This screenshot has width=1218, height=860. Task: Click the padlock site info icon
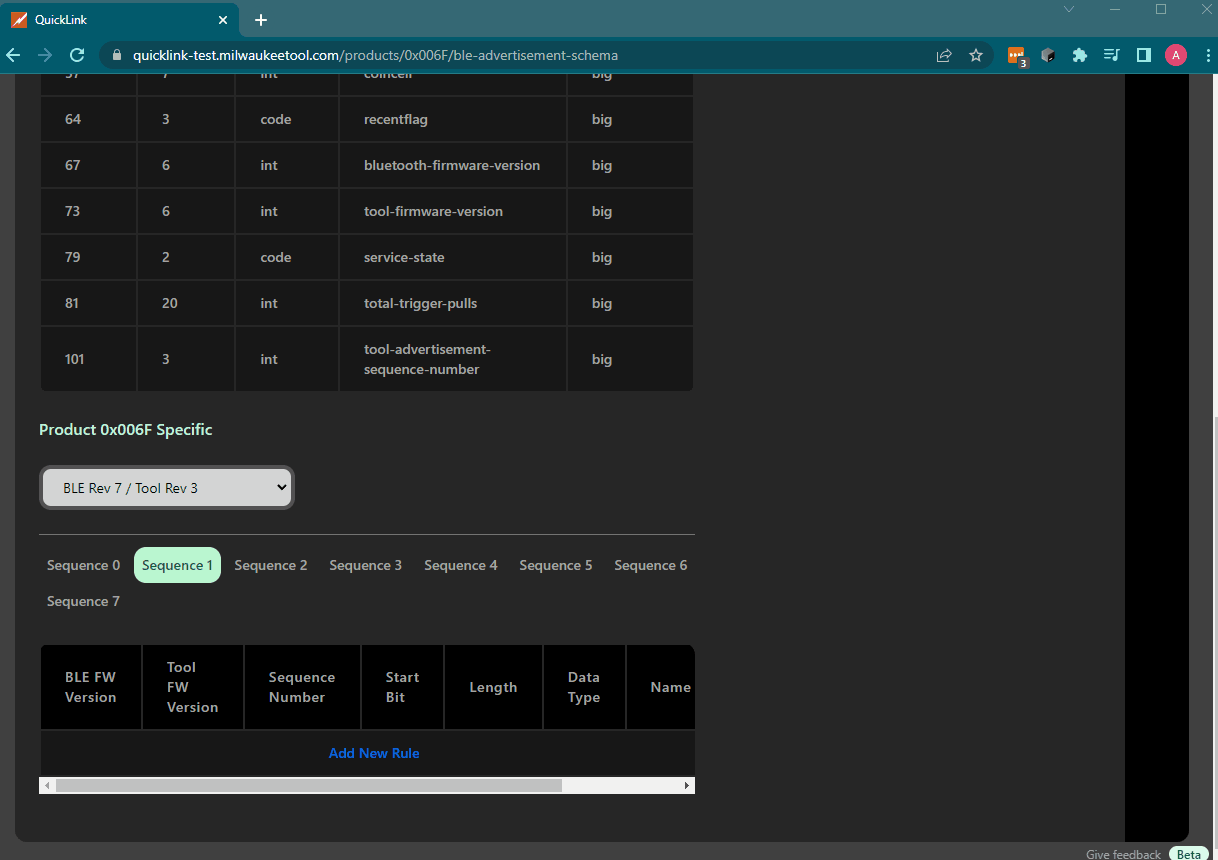[x=117, y=56]
